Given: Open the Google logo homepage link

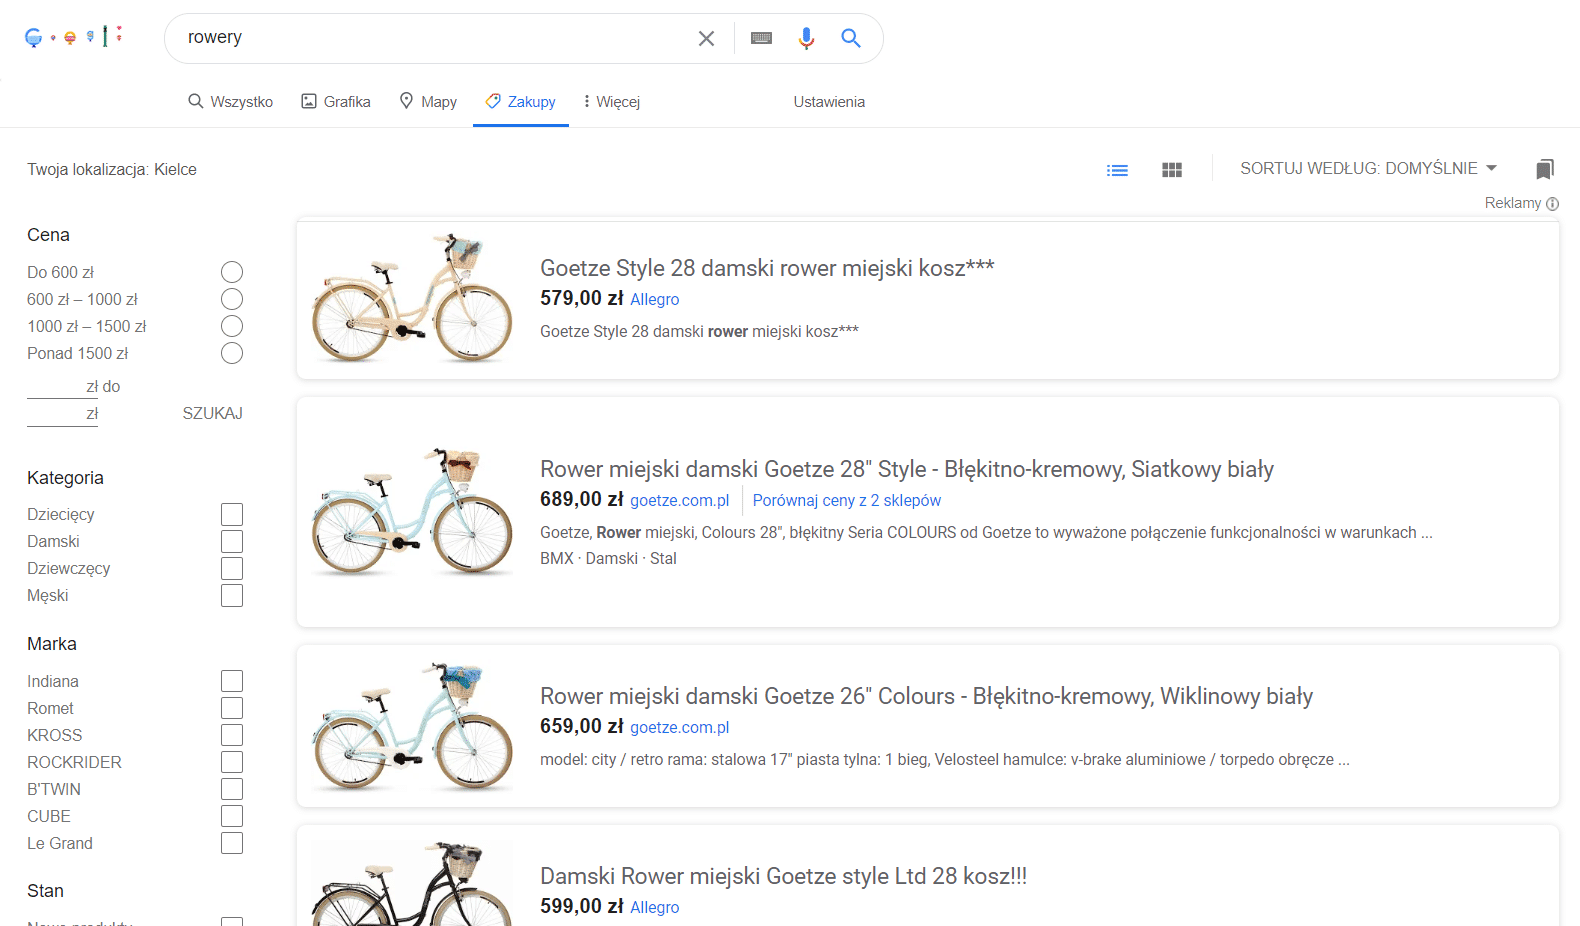Looking at the screenshot, I should tap(73, 37).
